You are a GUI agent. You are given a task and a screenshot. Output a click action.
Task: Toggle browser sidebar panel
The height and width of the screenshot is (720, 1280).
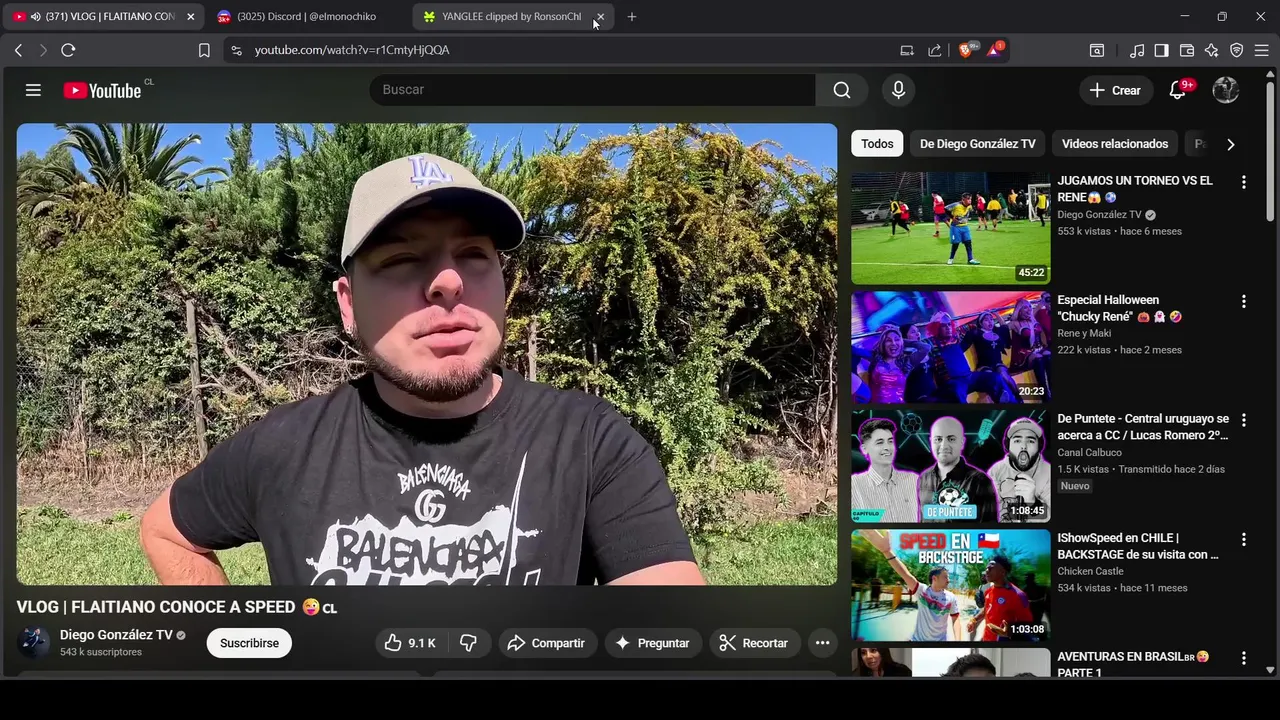[x=1162, y=50]
